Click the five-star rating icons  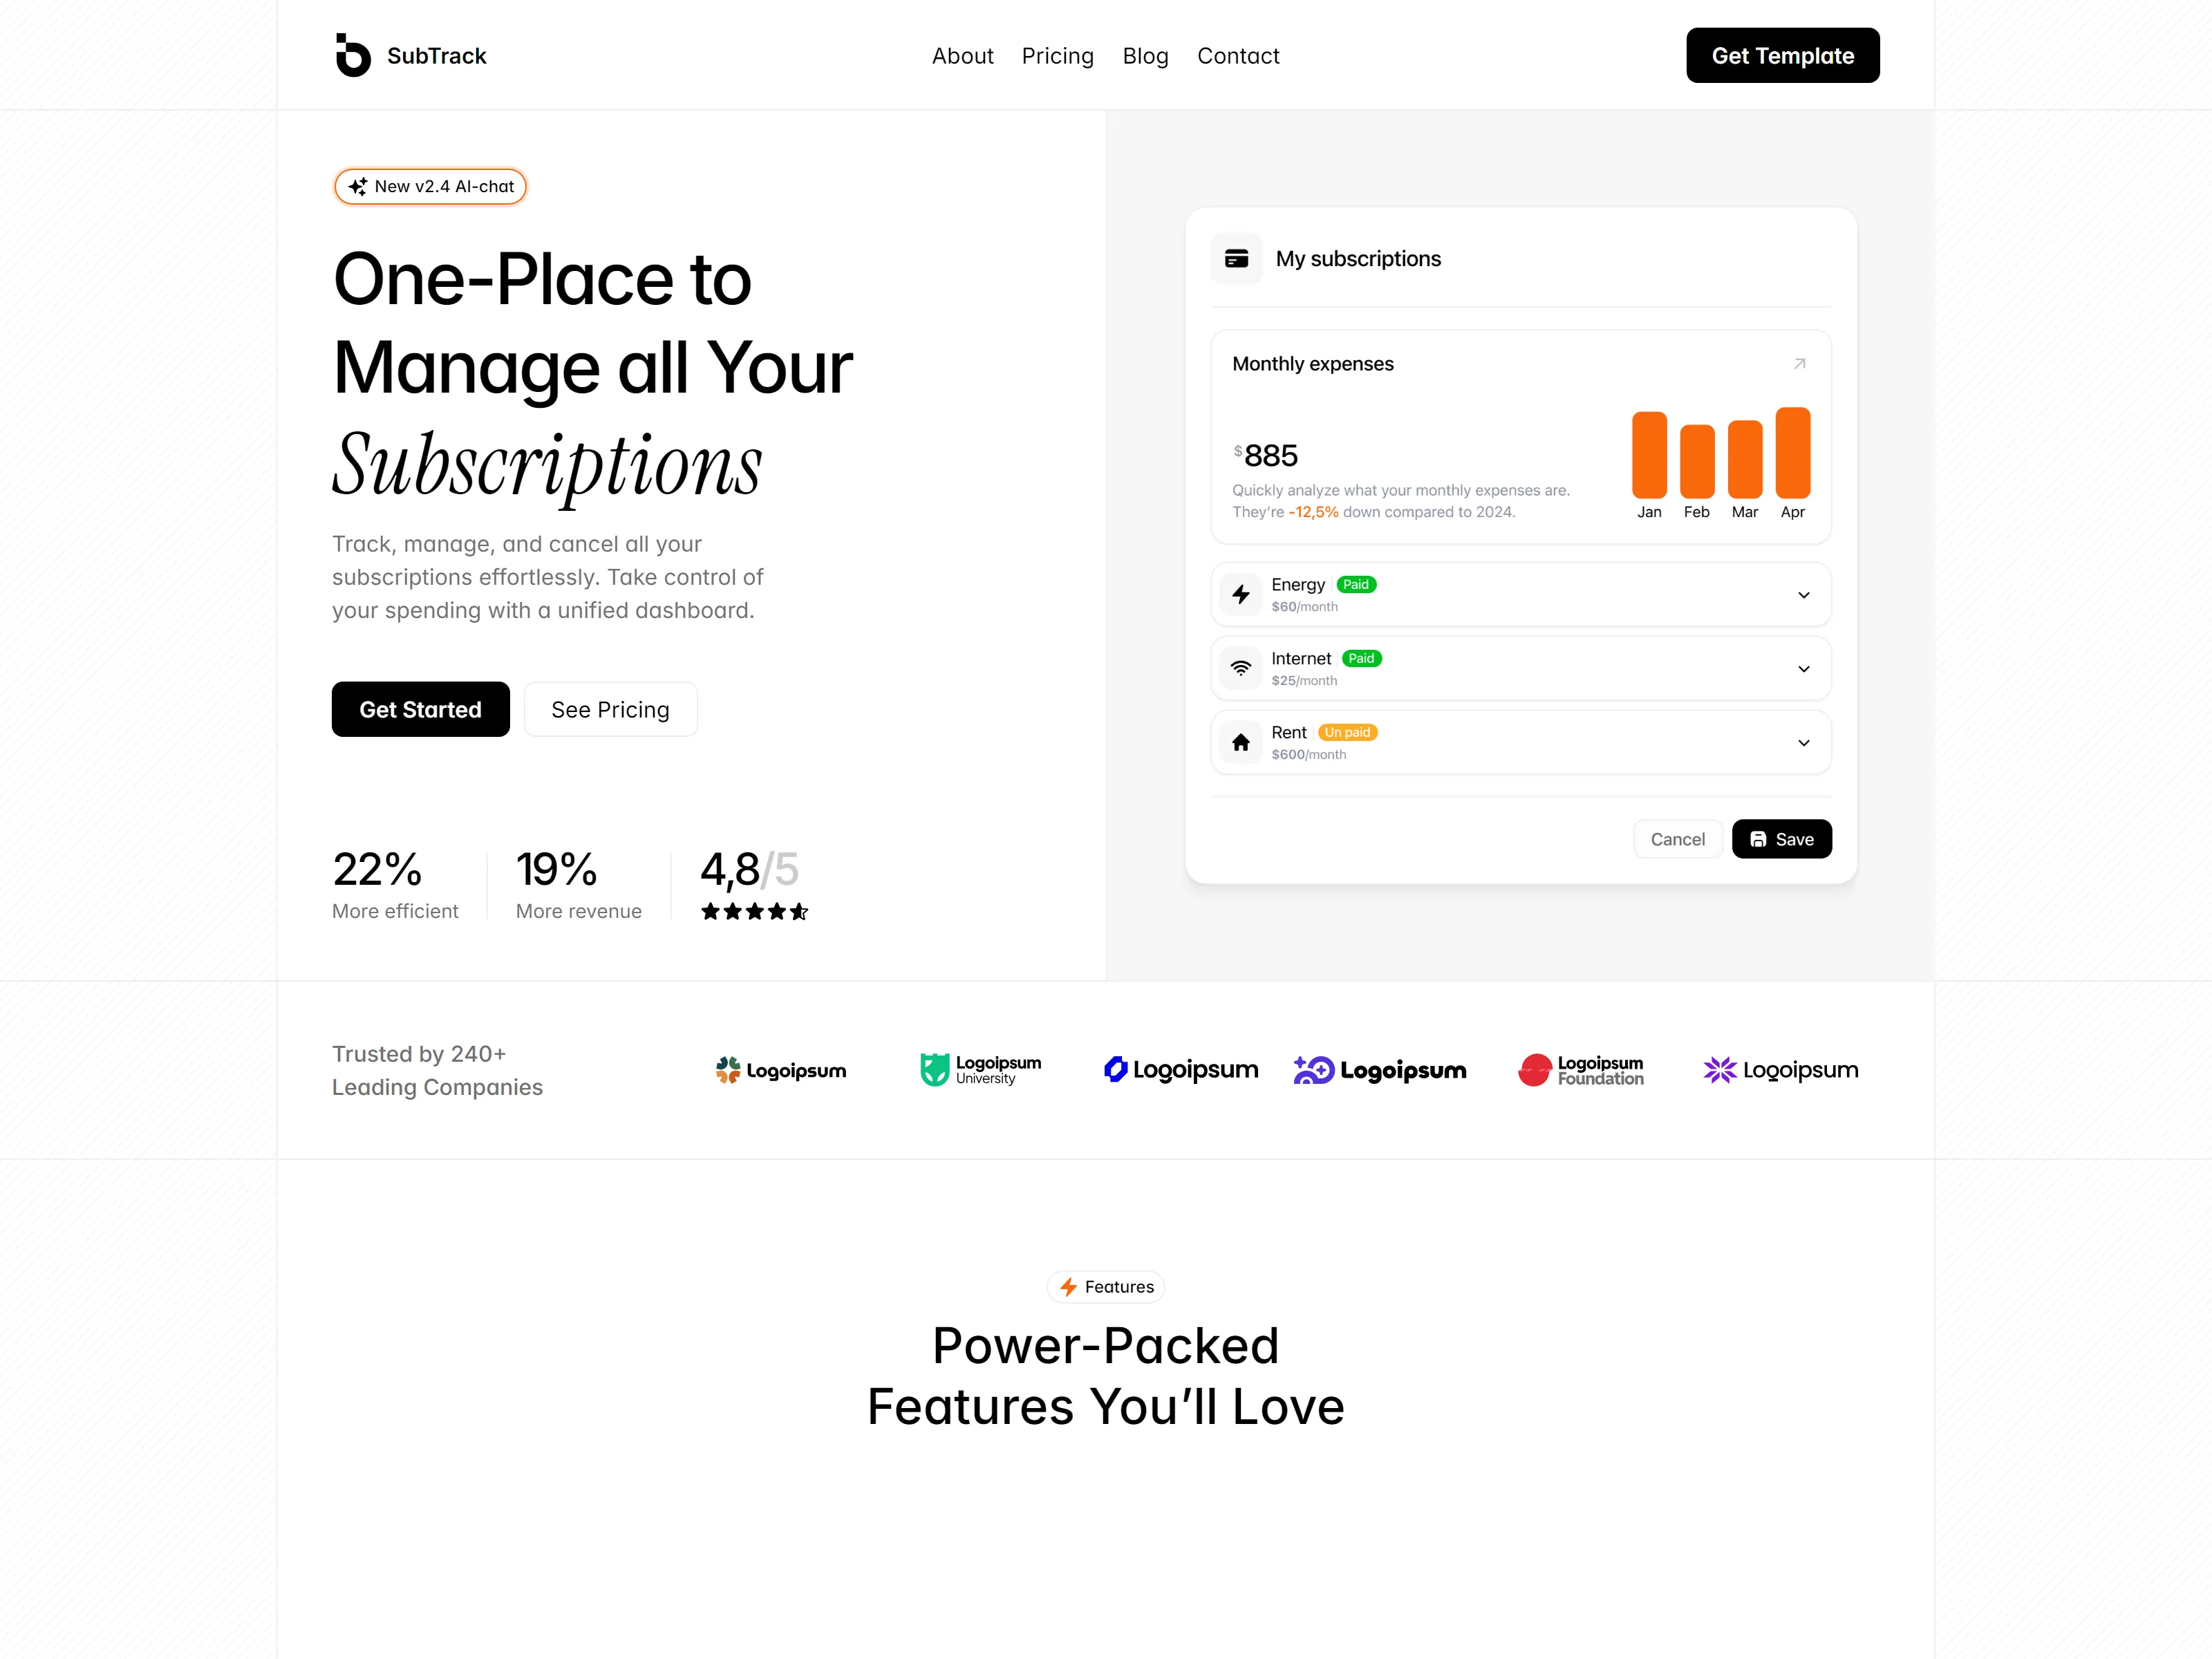coord(754,912)
